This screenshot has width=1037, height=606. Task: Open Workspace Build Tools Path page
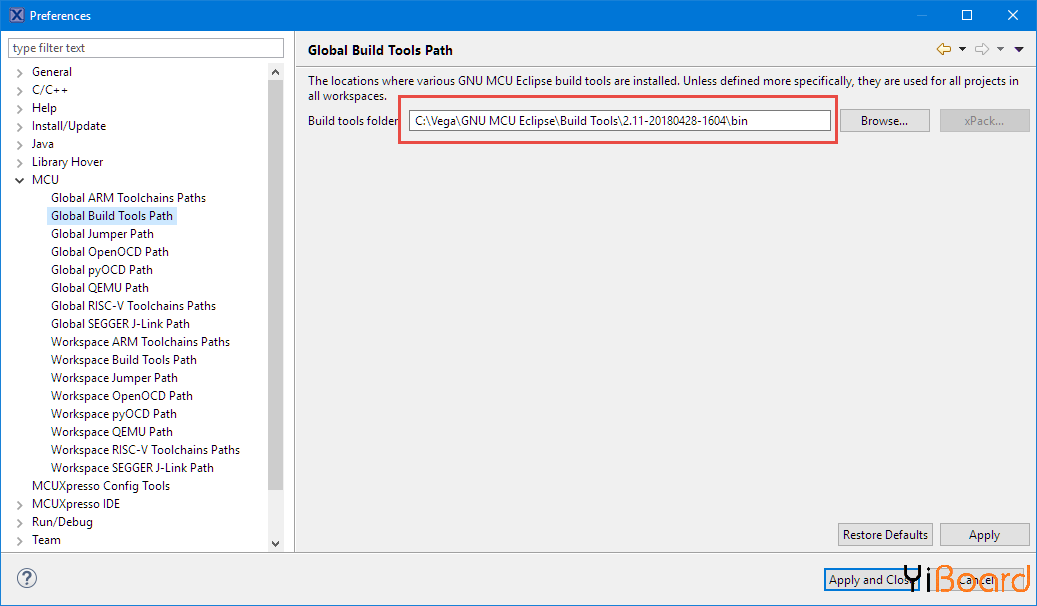pos(124,360)
